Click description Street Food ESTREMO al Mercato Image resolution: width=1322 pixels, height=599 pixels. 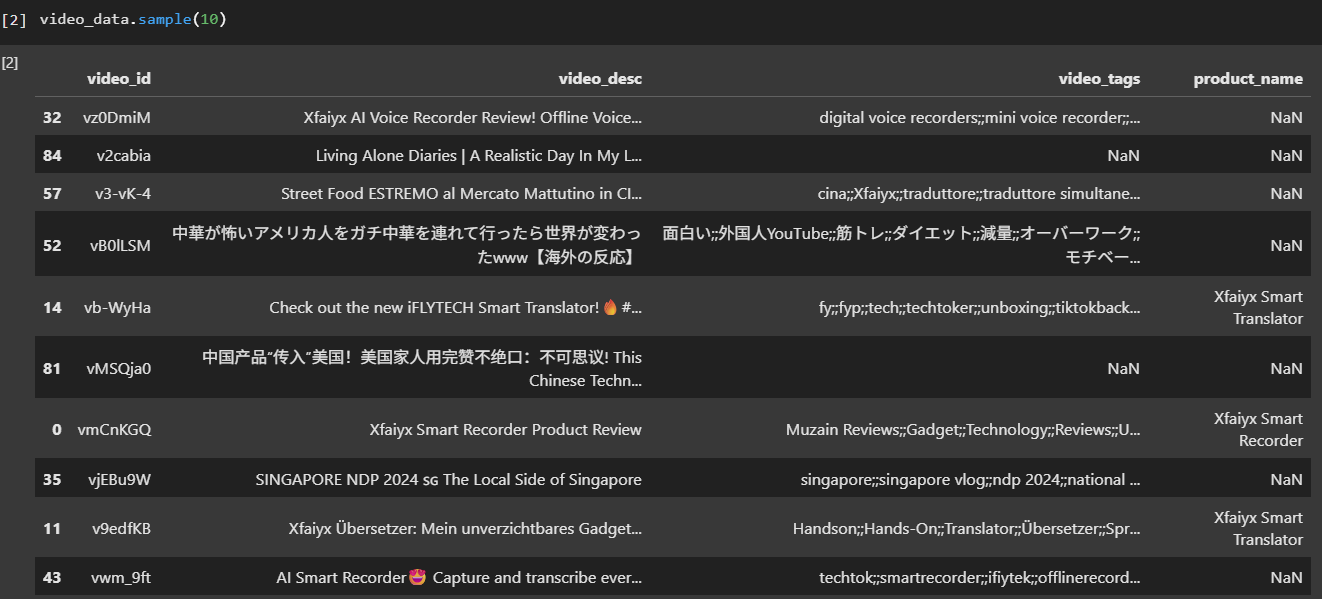(462, 194)
